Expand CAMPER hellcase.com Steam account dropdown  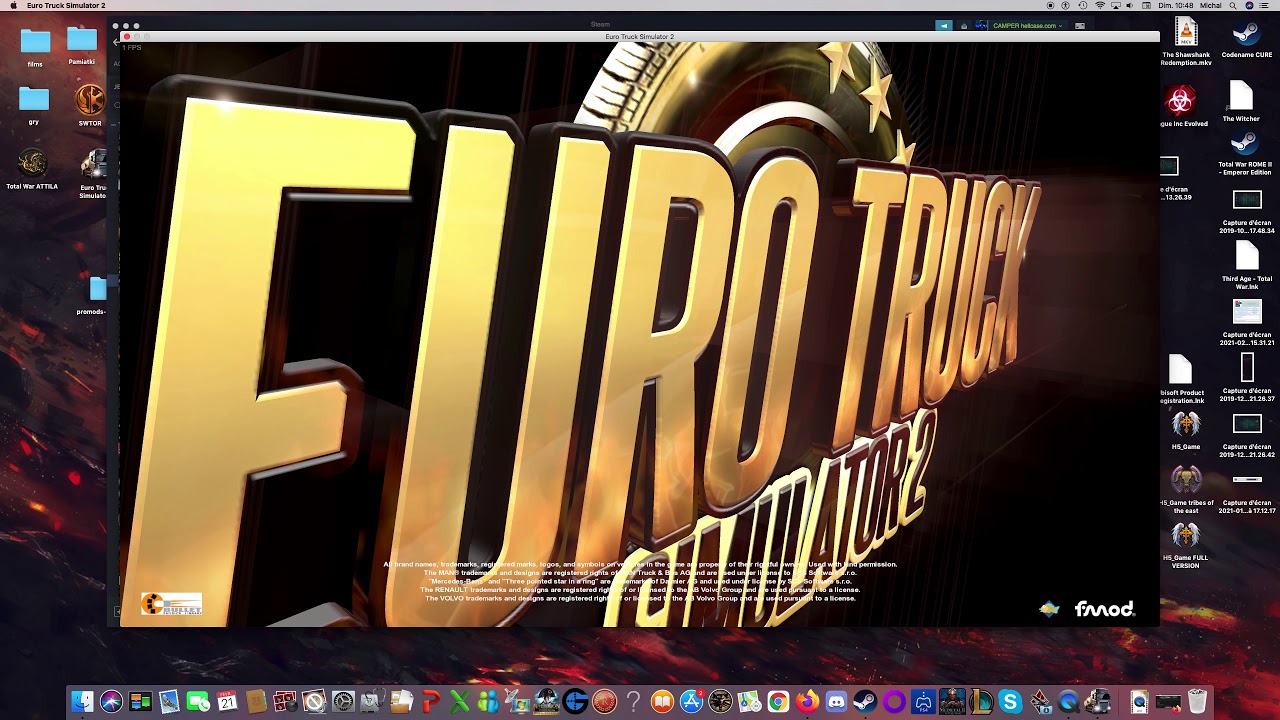click(x=1028, y=26)
